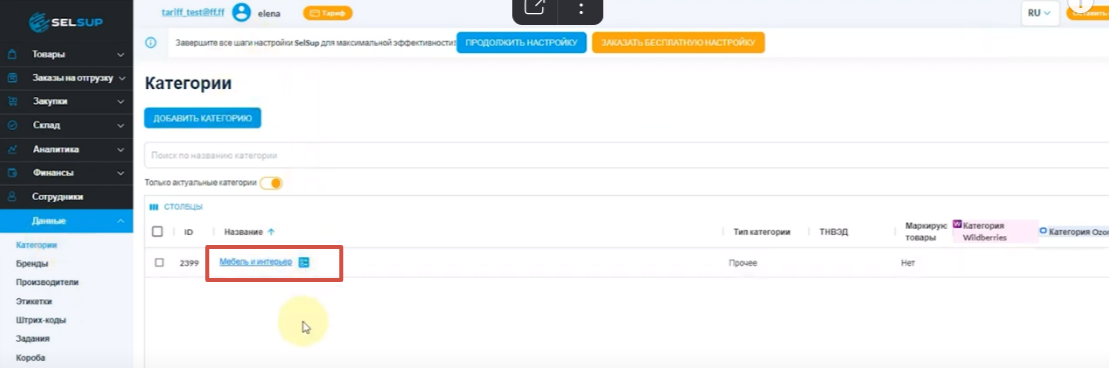1109x368 pixels.
Task: Open the user avatar icon next to elena
Action: (x=242, y=12)
